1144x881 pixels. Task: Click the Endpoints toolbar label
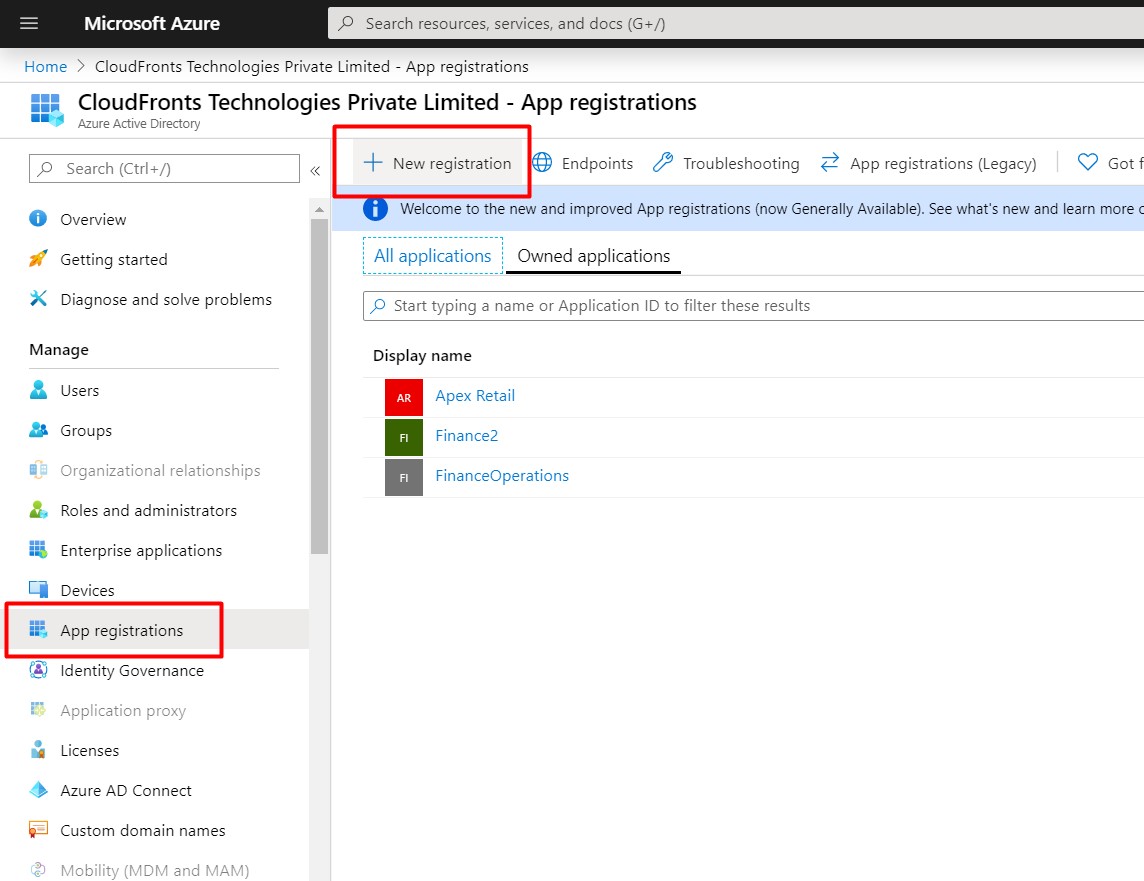tap(597, 163)
